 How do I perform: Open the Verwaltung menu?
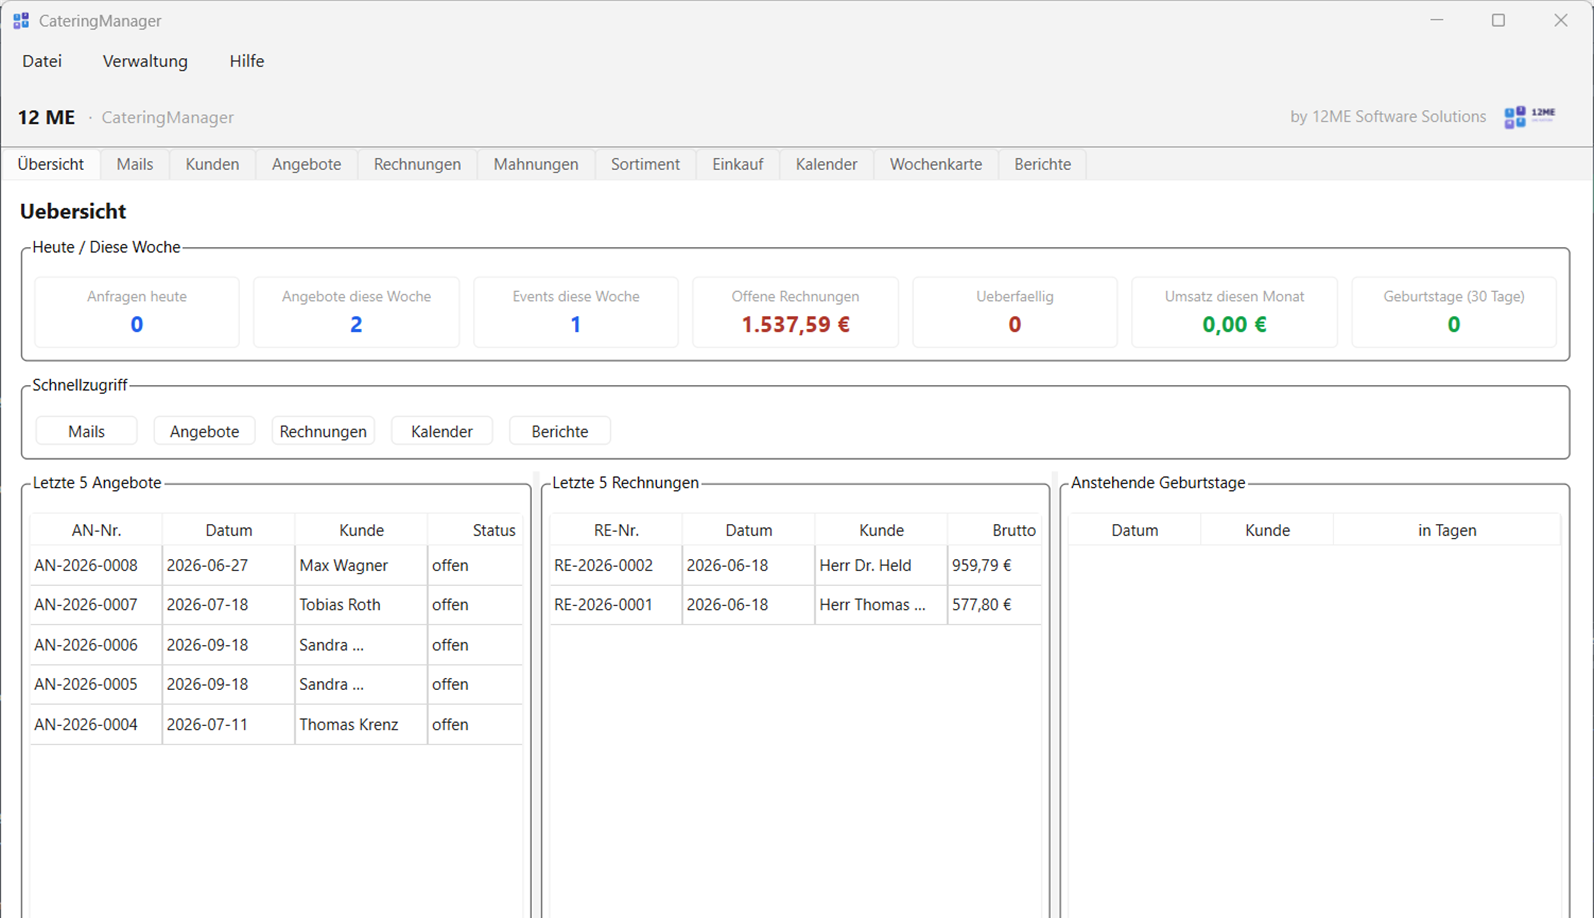(145, 61)
